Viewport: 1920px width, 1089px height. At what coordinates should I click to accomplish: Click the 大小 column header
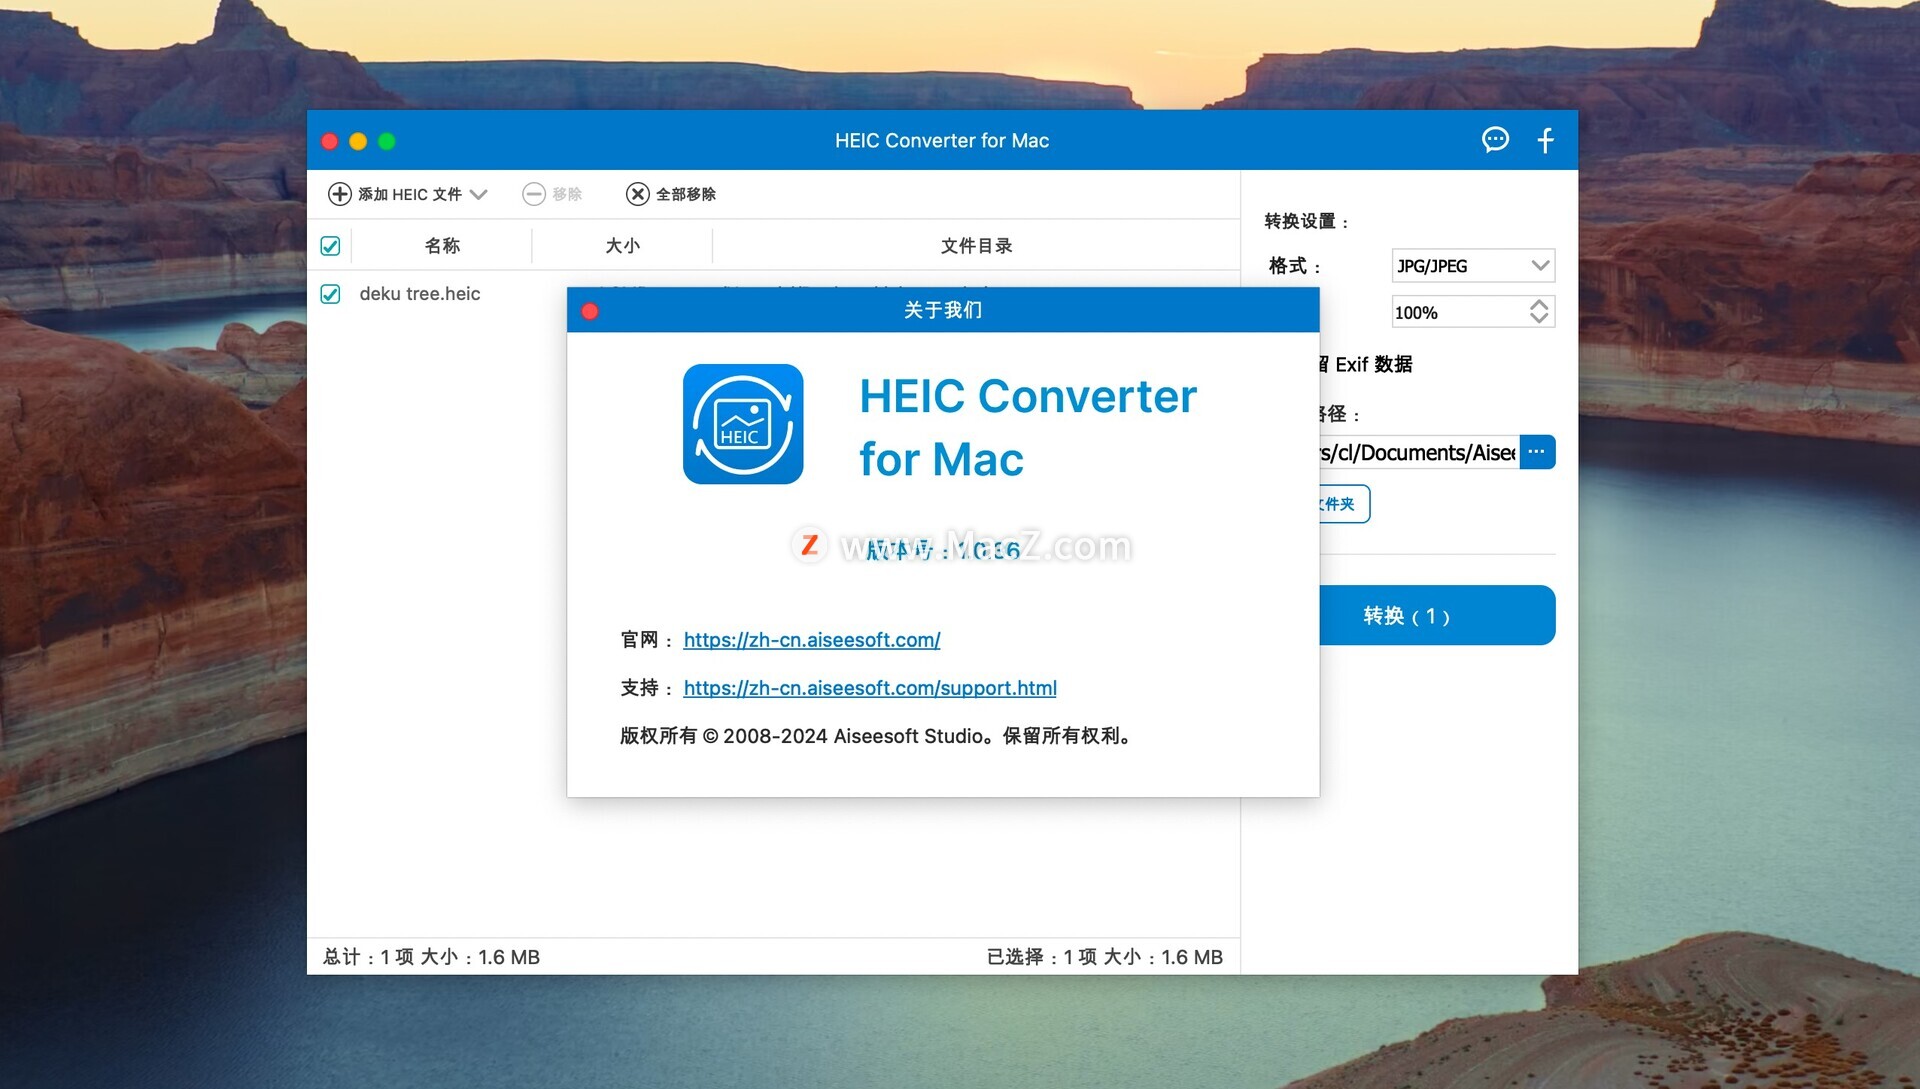pyautogui.click(x=622, y=246)
